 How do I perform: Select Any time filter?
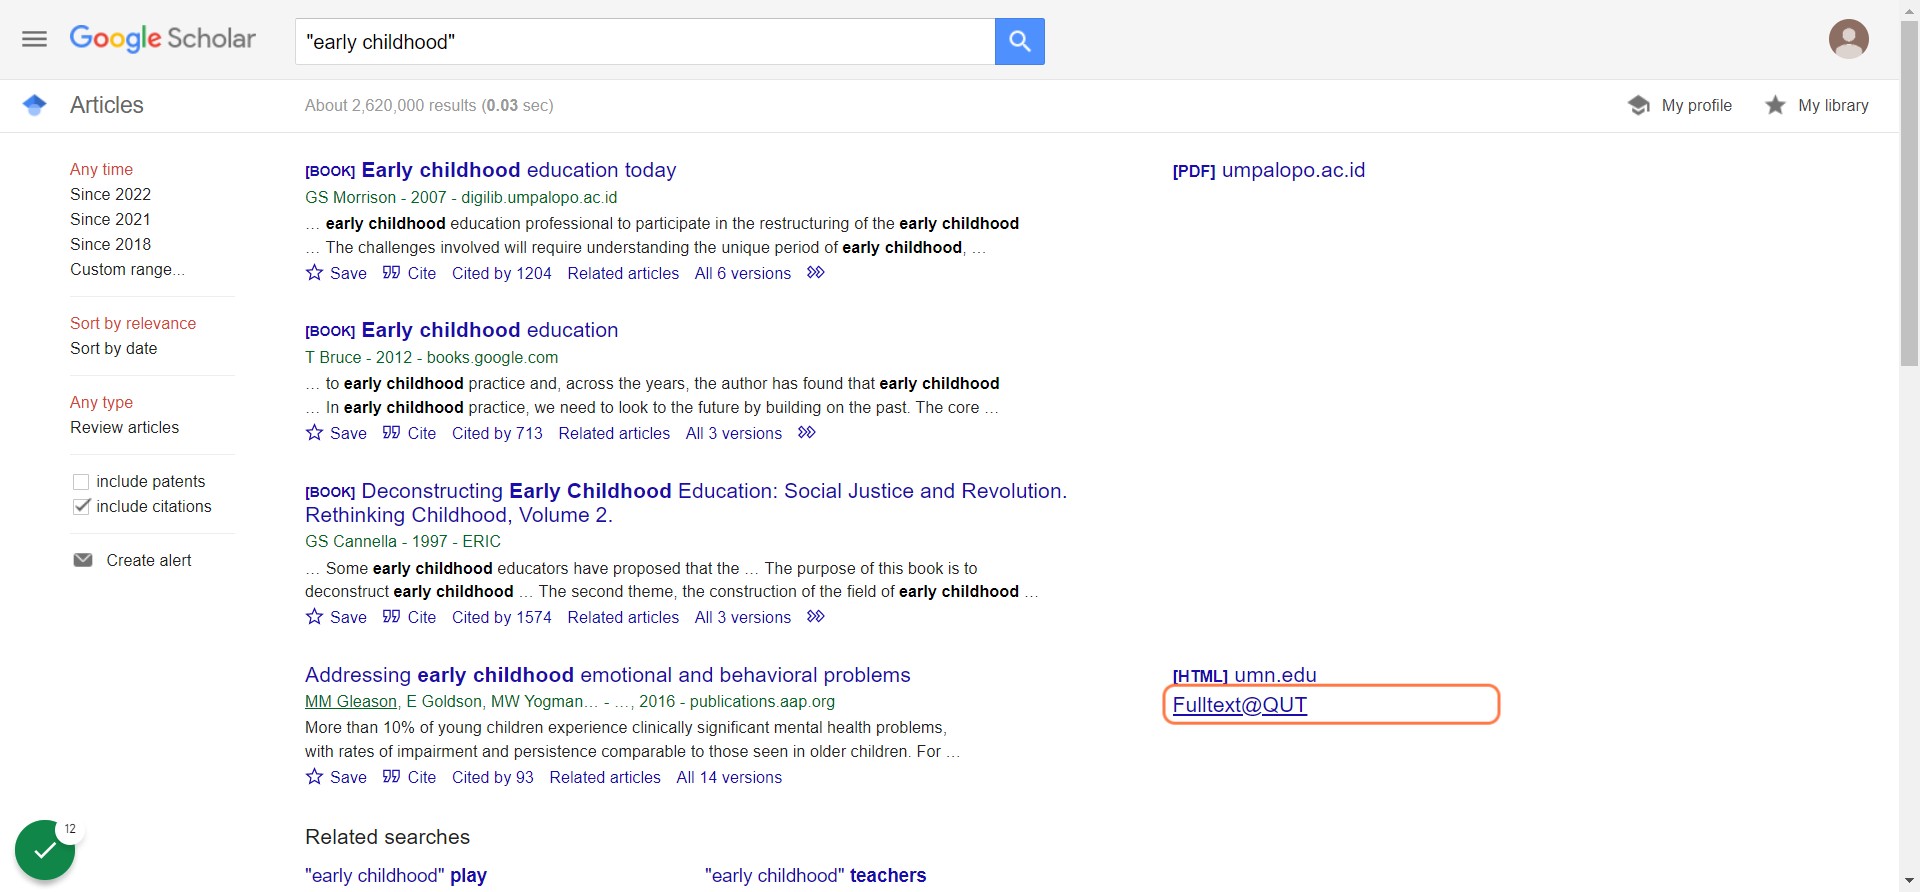pos(101,169)
